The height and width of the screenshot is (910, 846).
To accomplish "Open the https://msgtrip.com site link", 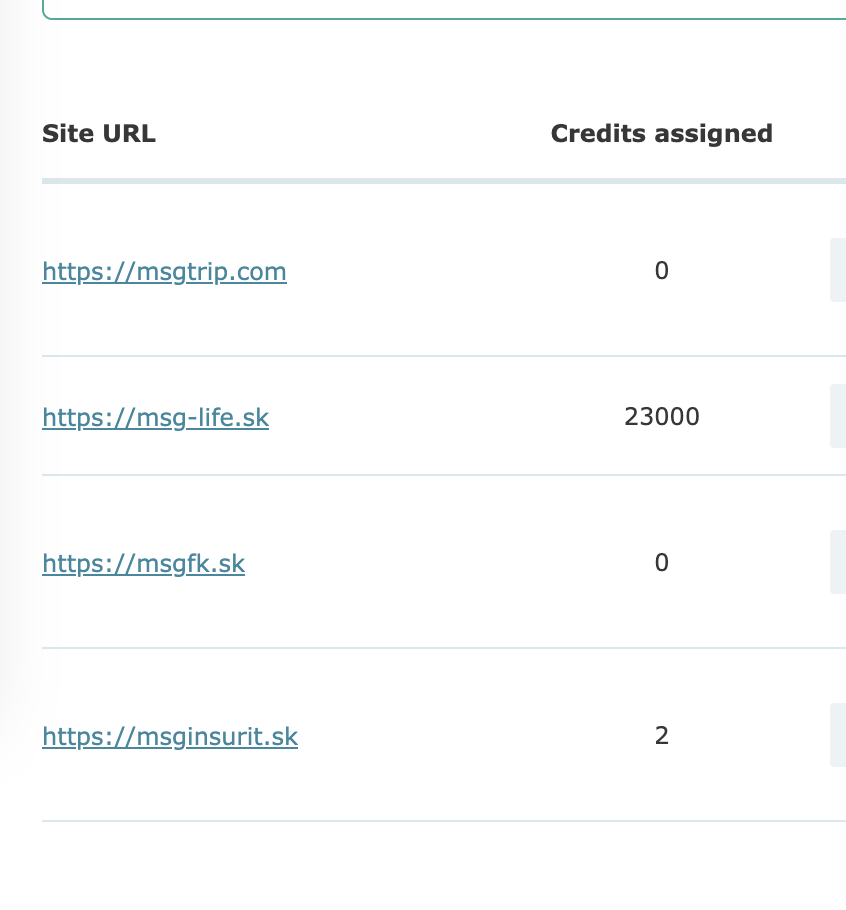I will (164, 272).
